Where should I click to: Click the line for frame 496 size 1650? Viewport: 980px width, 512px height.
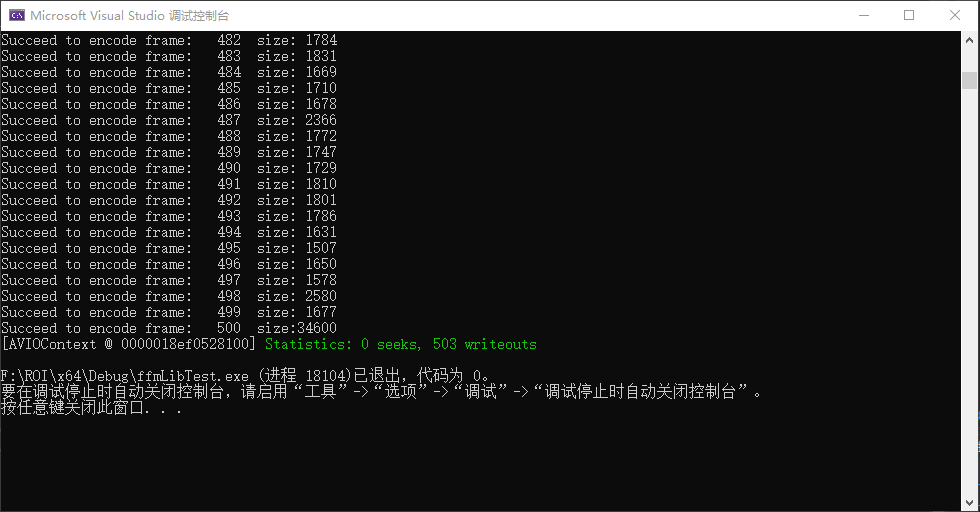click(x=169, y=264)
